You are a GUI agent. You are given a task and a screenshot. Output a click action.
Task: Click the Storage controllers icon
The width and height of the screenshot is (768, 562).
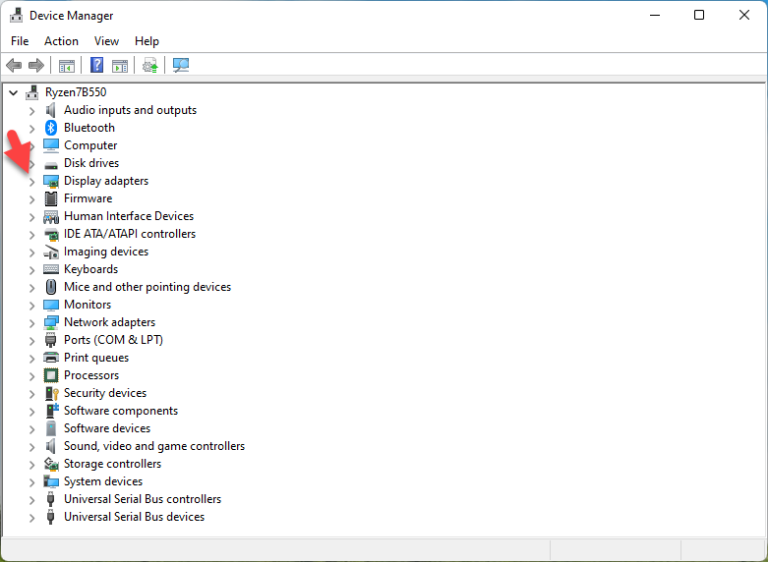pyautogui.click(x=51, y=464)
